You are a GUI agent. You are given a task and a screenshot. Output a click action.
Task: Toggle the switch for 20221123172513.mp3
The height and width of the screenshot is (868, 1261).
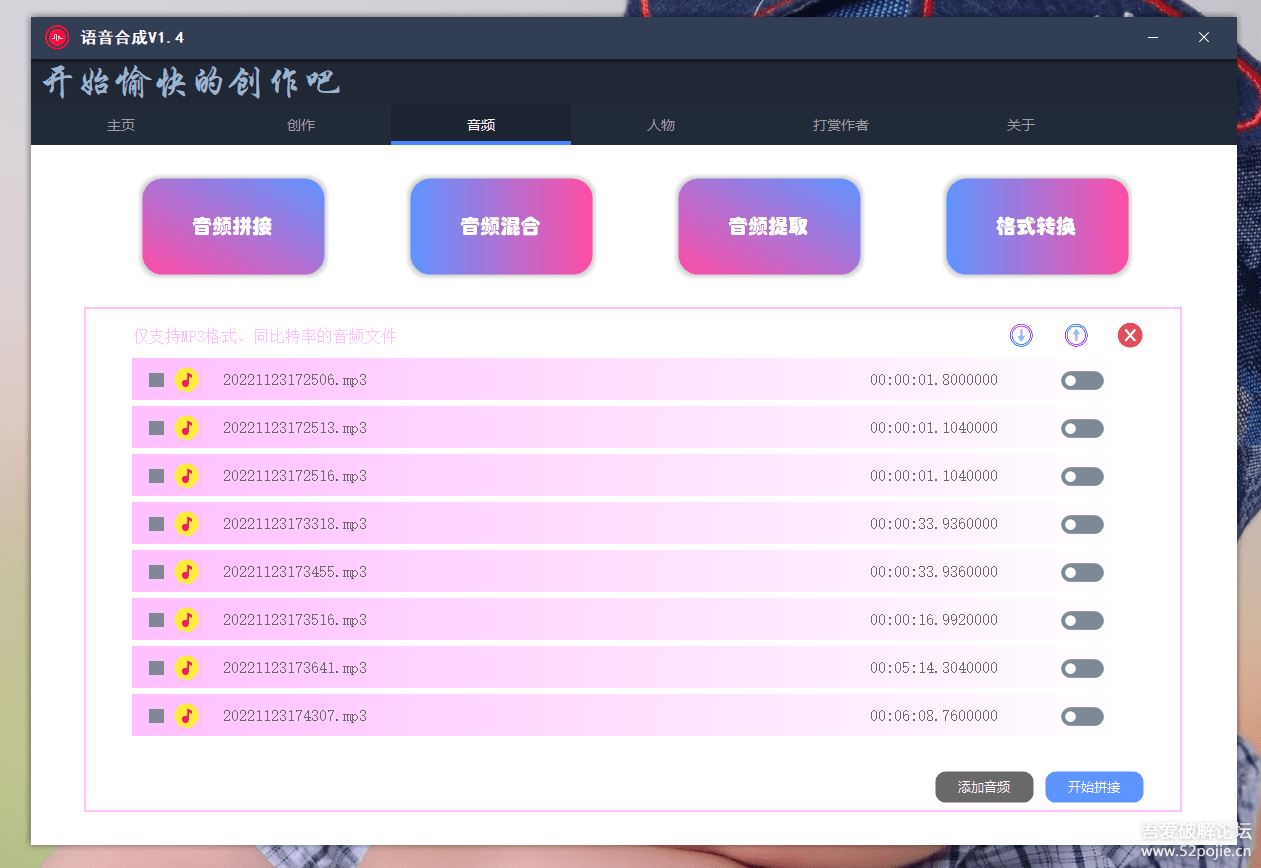point(1082,429)
